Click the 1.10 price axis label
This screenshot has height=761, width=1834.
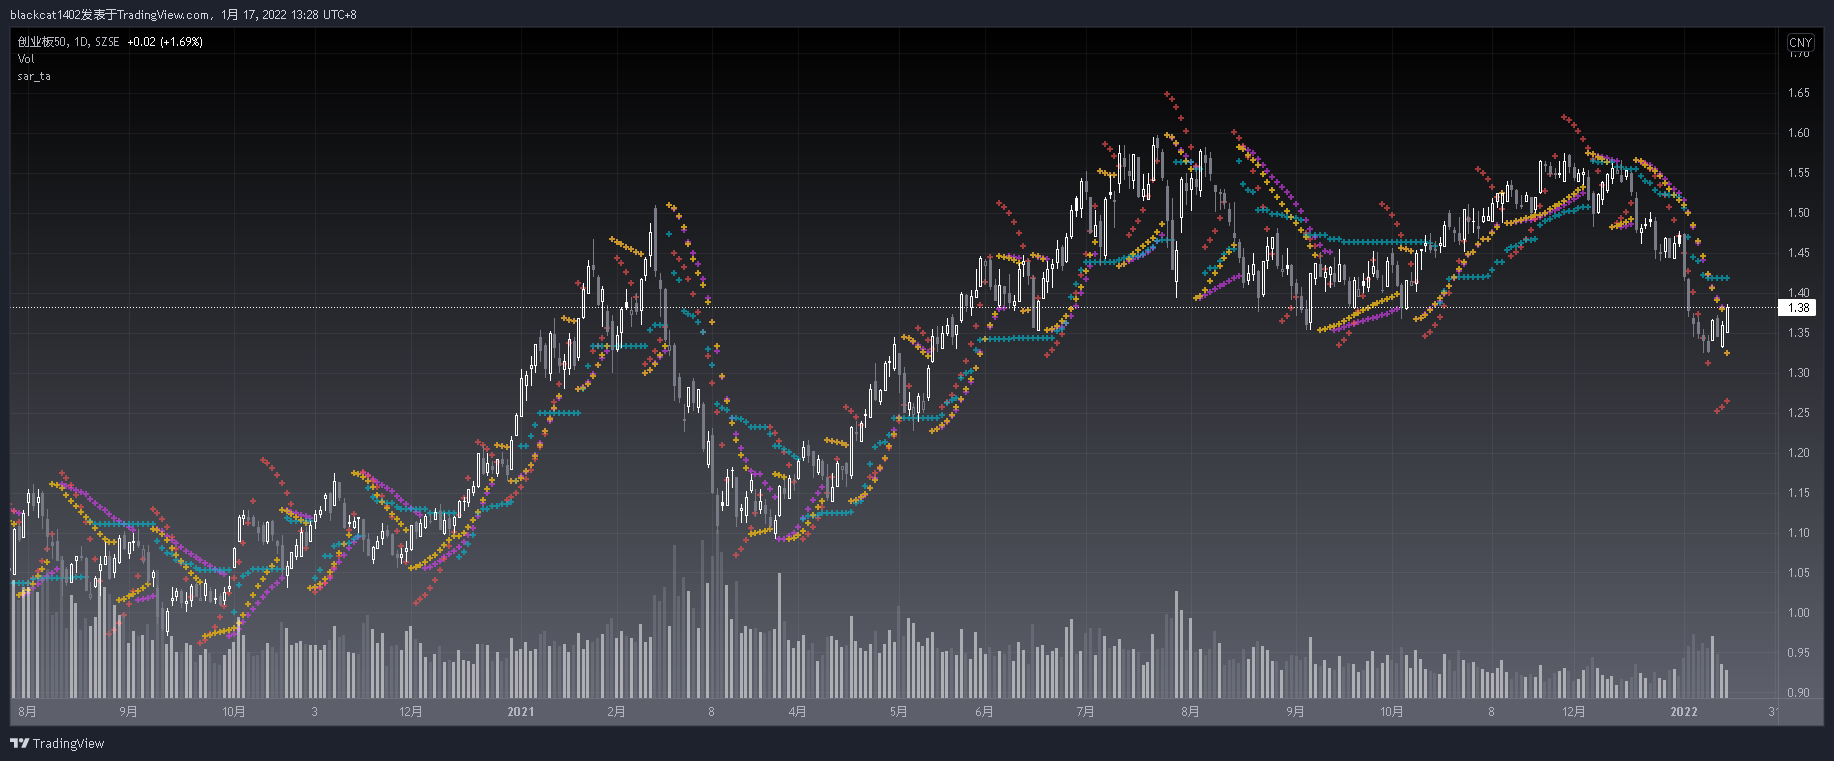[1799, 533]
